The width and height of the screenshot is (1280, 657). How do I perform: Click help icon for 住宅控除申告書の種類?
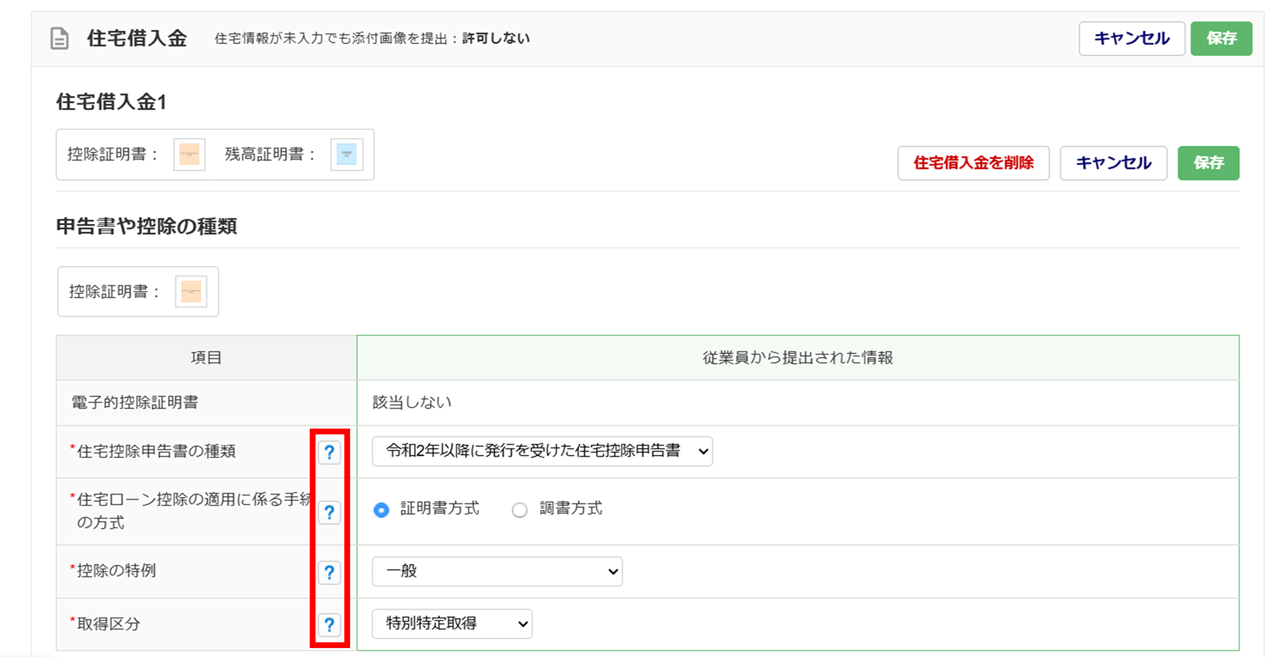pos(329,452)
